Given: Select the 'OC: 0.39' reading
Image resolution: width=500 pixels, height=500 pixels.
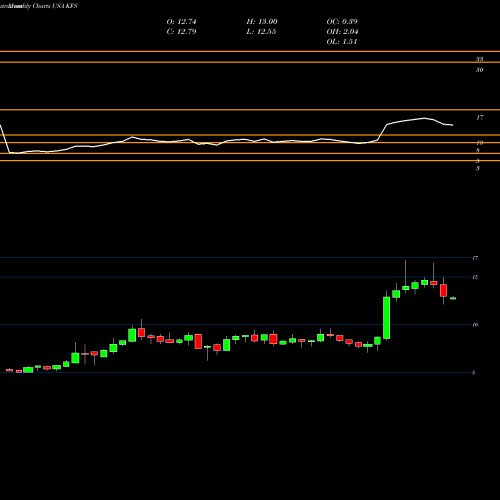Looking at the screenshot, I should [342, 22].
